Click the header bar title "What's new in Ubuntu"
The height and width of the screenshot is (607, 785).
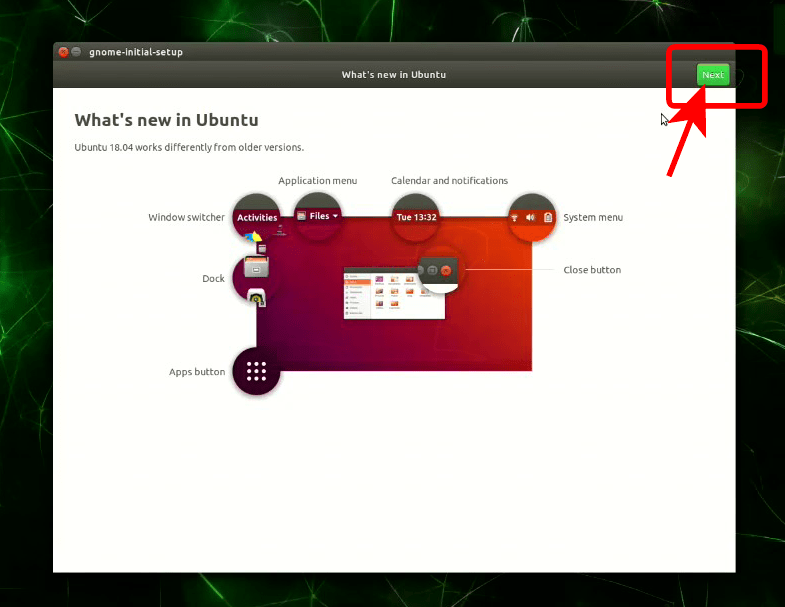point(394,75)
